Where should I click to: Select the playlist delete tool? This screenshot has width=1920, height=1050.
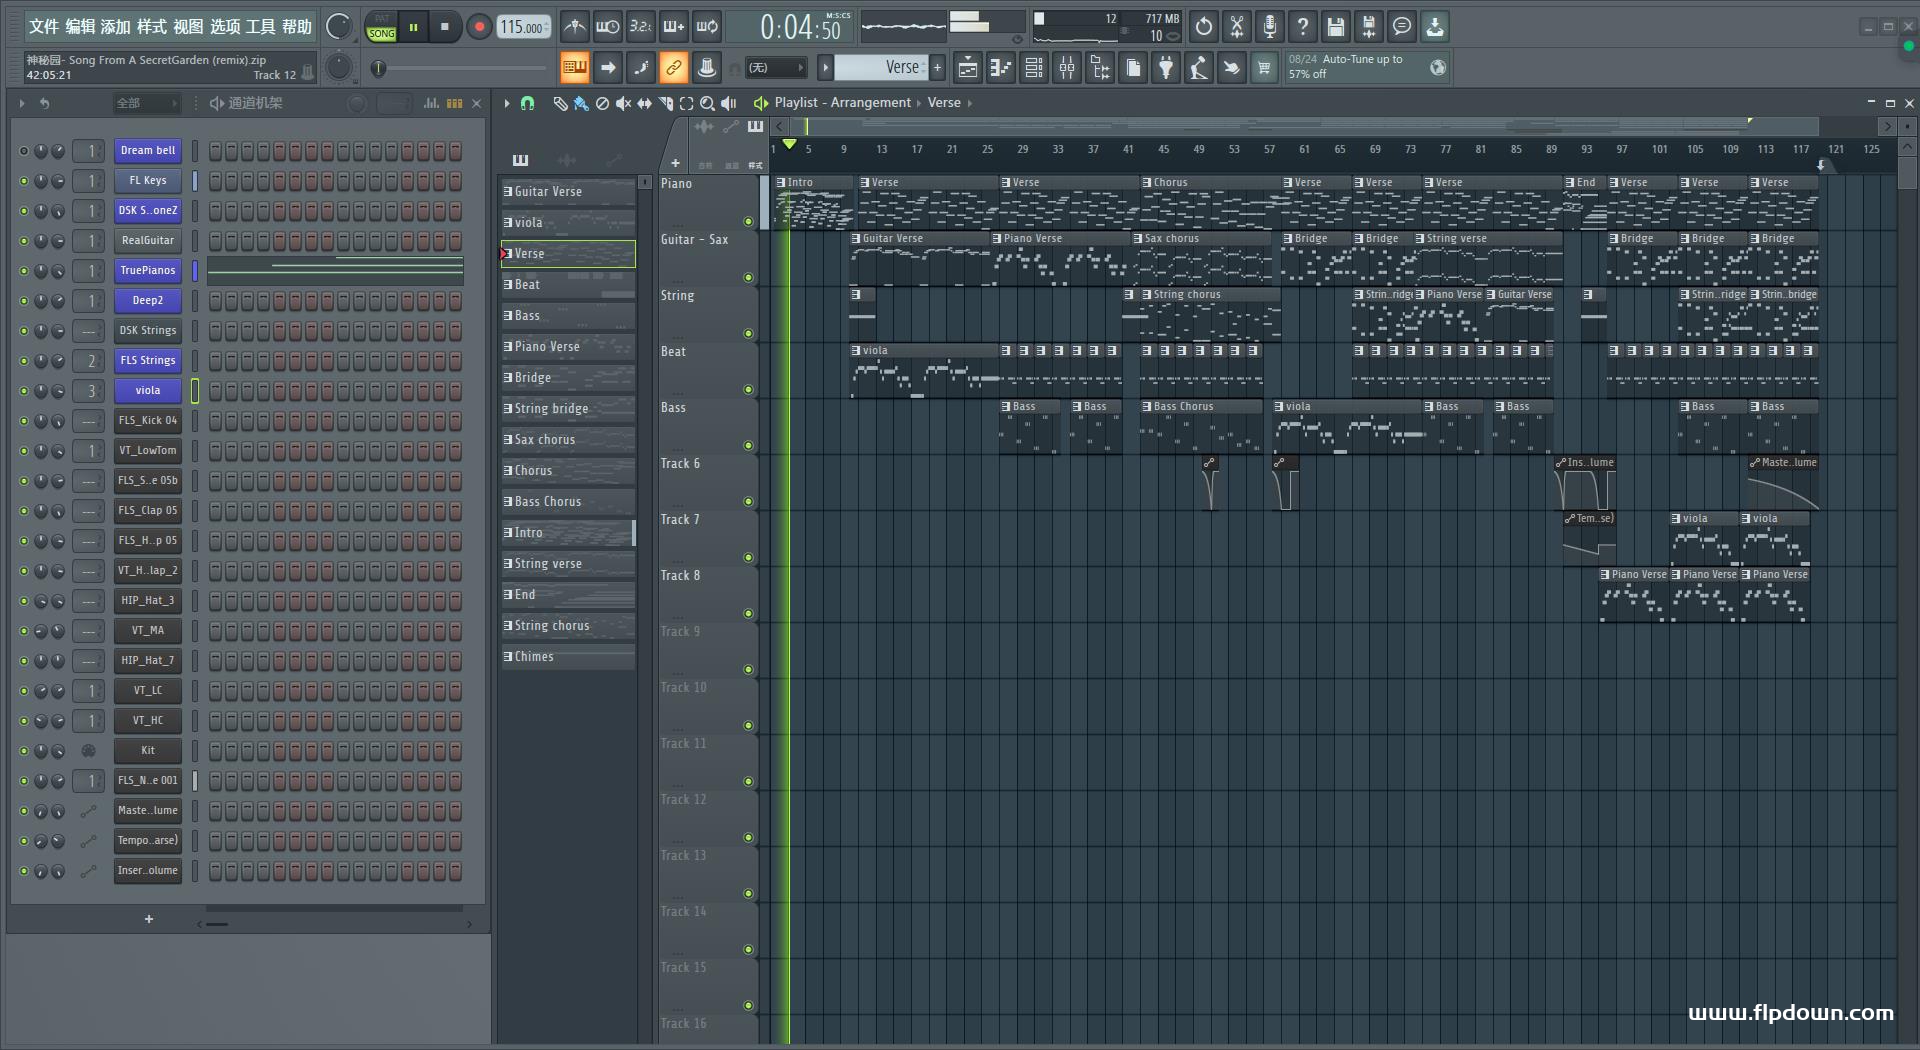coord(602,103)
